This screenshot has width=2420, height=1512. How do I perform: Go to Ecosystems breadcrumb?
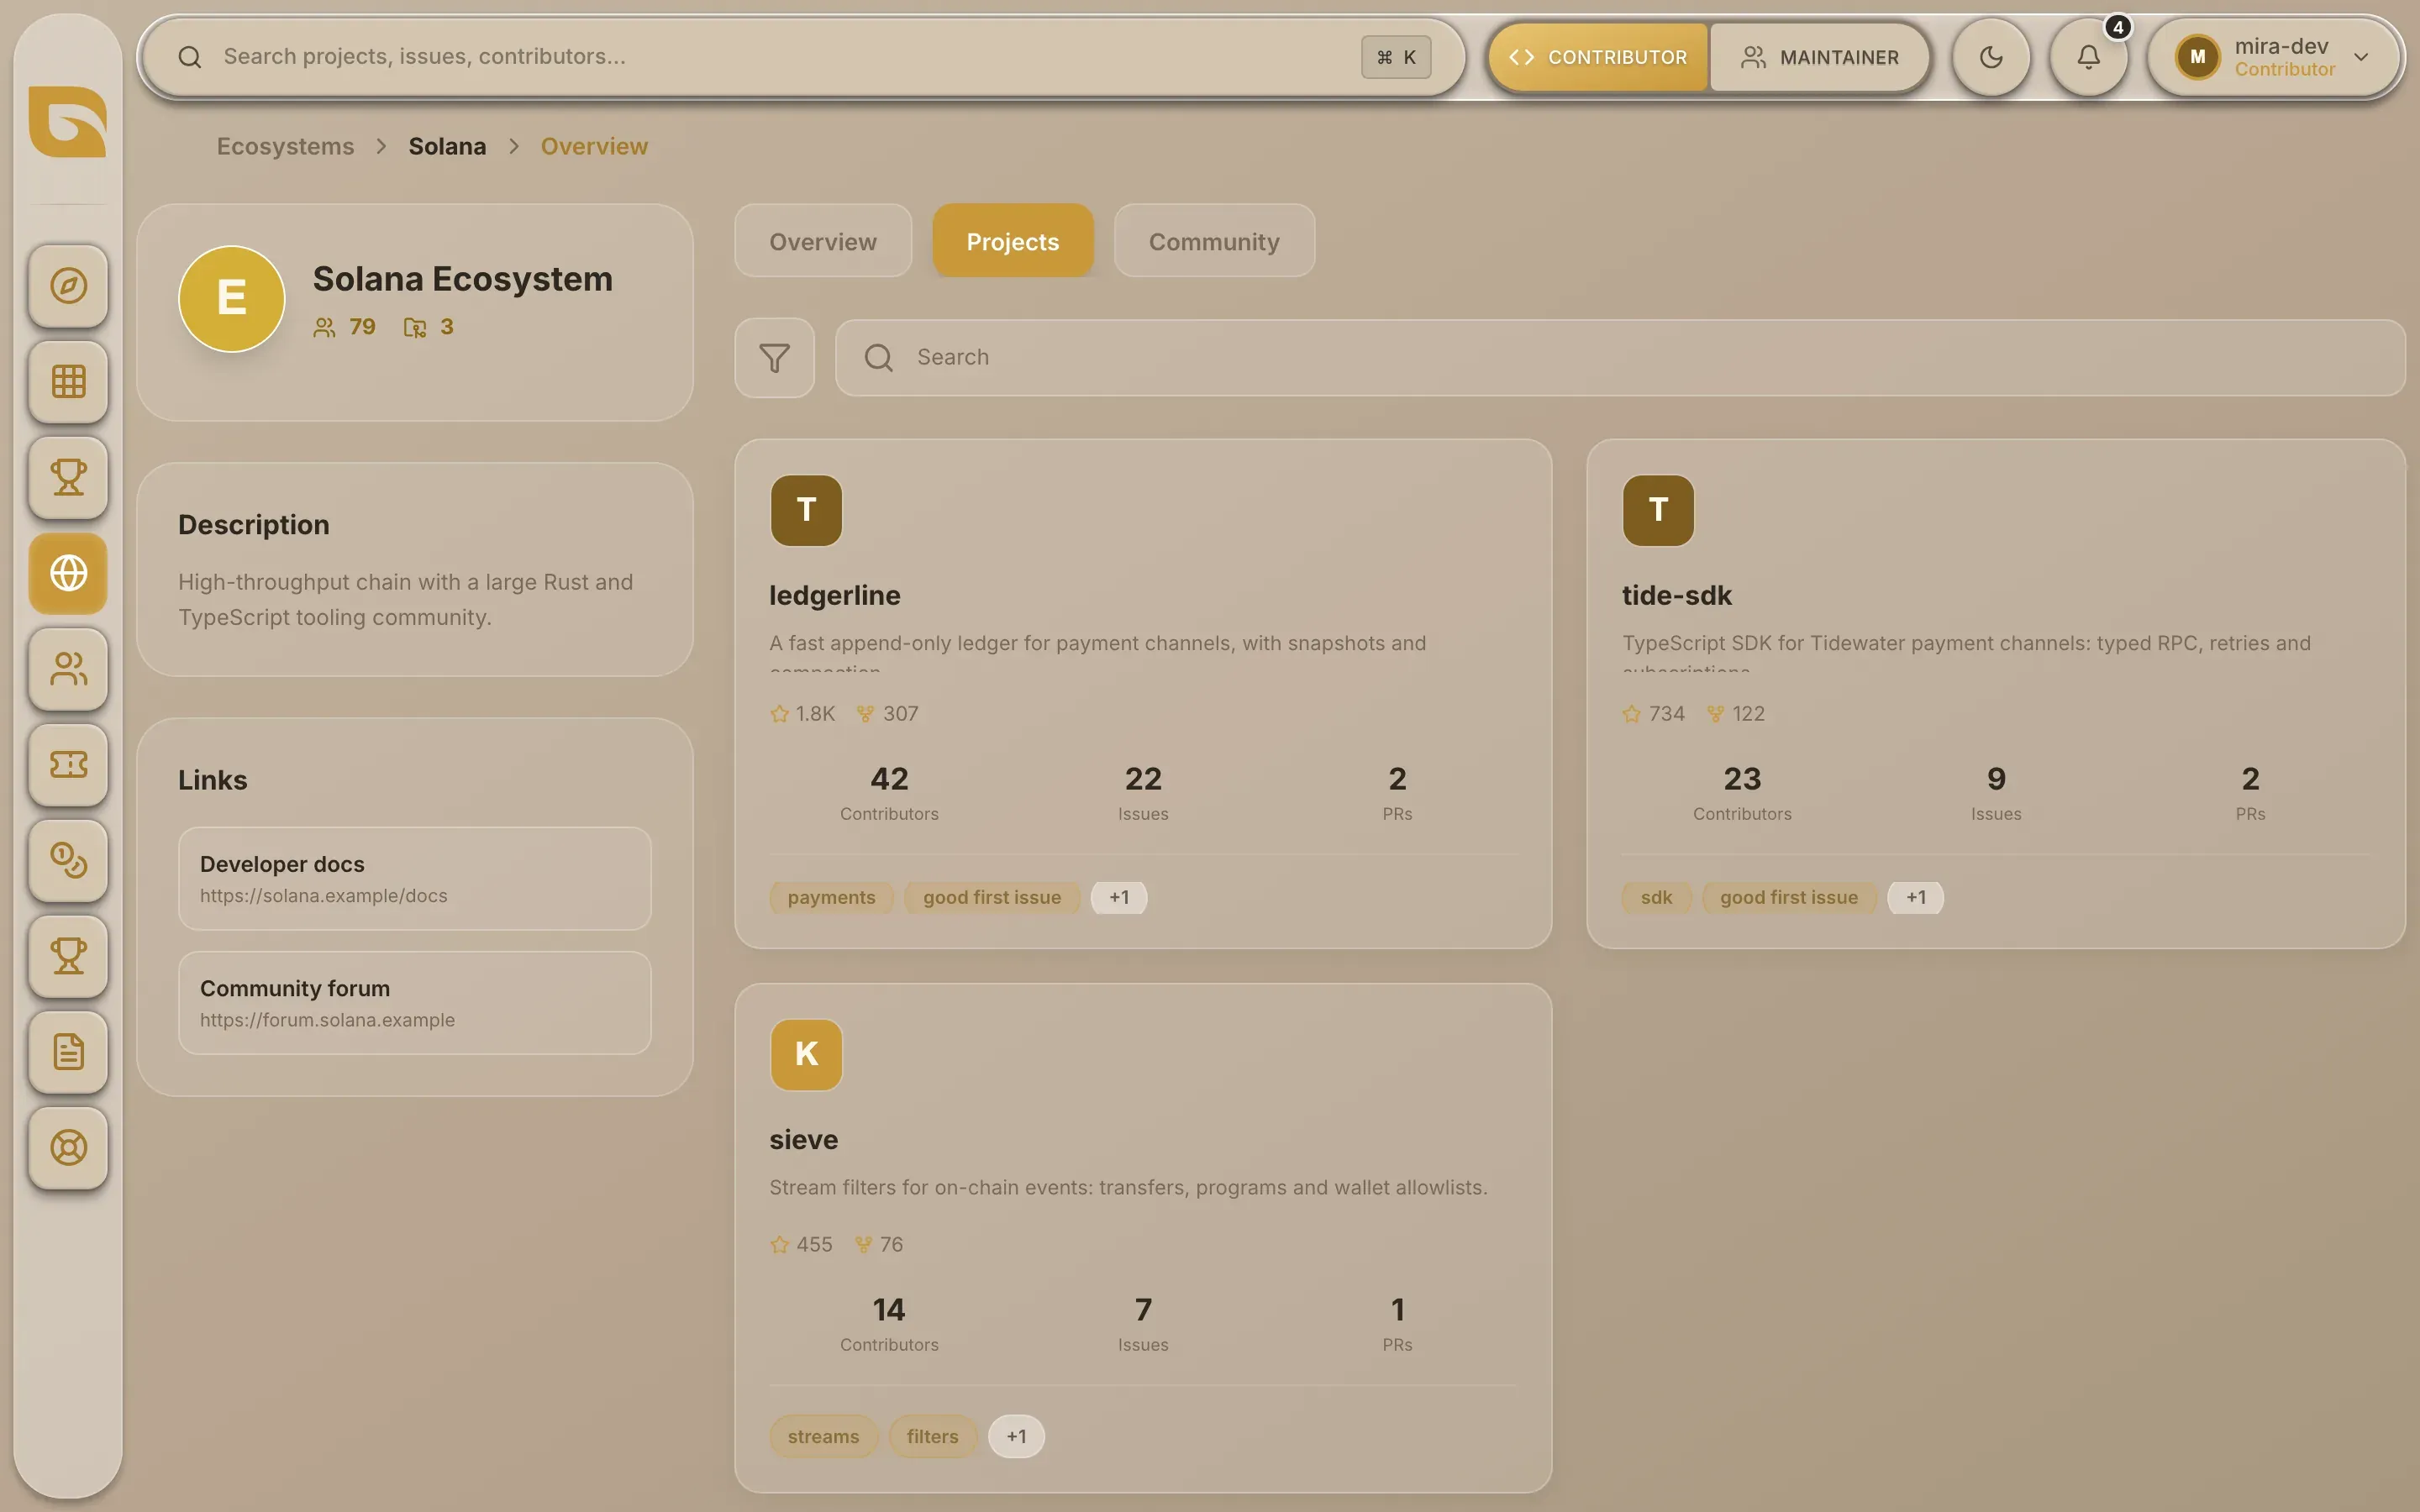pyautogui.click(x=285, y=146)
